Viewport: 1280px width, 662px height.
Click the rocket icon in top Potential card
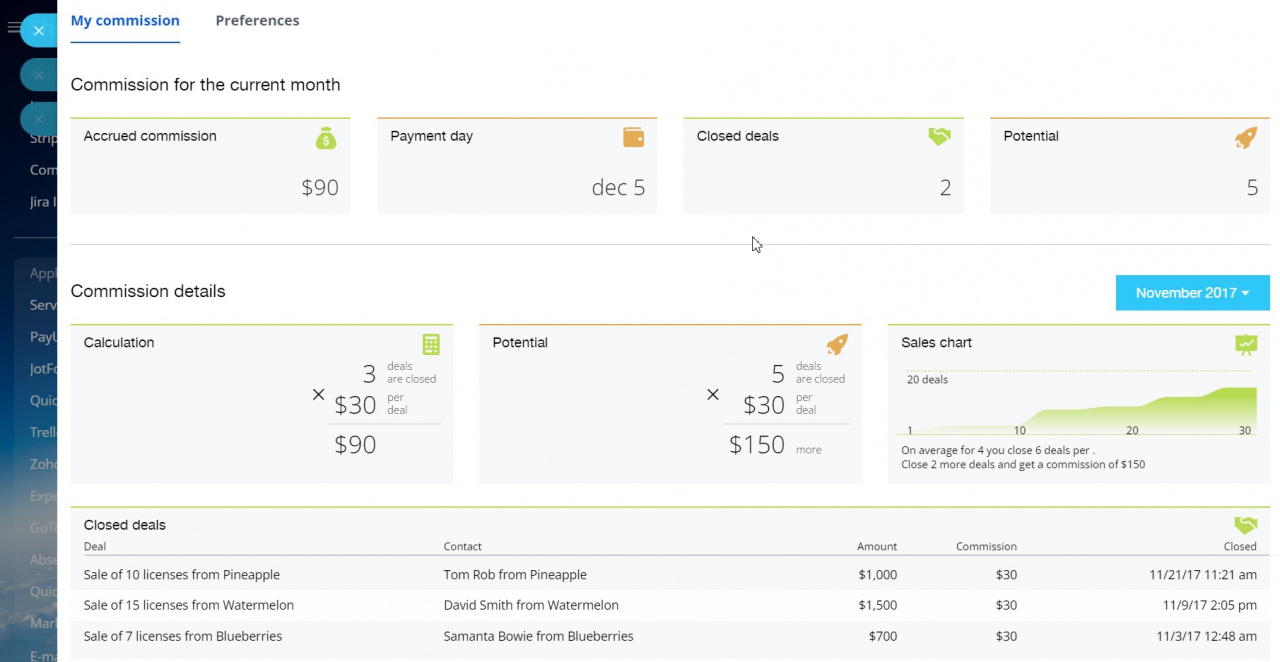click(x=1246, y=138)
